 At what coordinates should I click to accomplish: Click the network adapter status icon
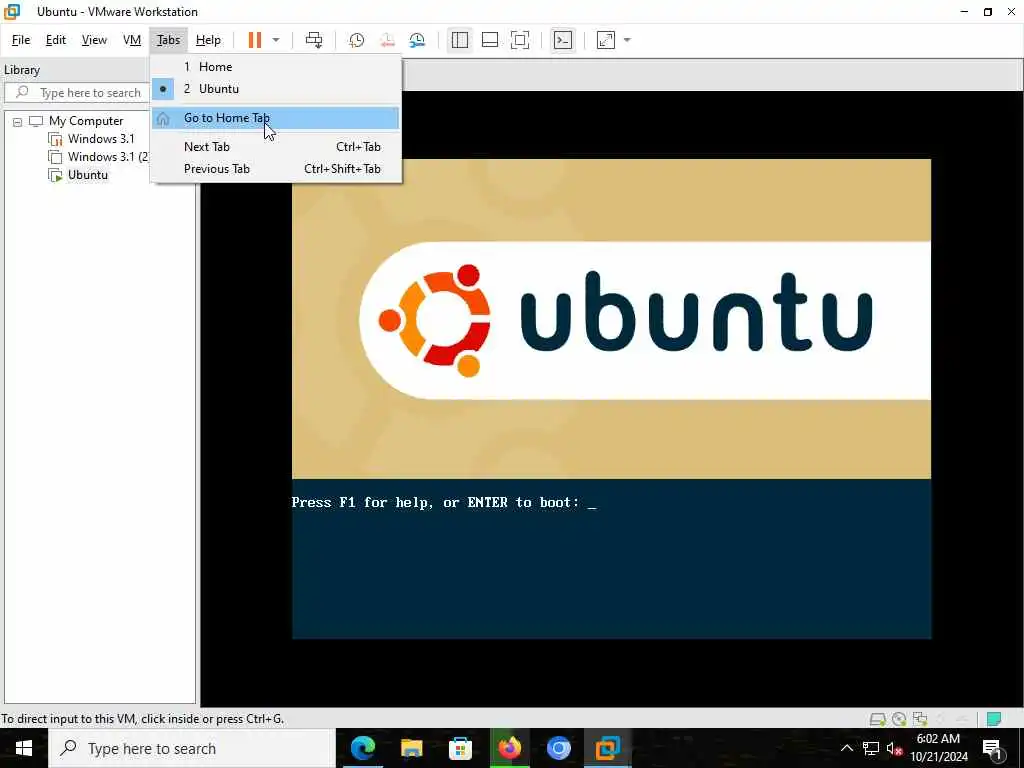[920, 719]
